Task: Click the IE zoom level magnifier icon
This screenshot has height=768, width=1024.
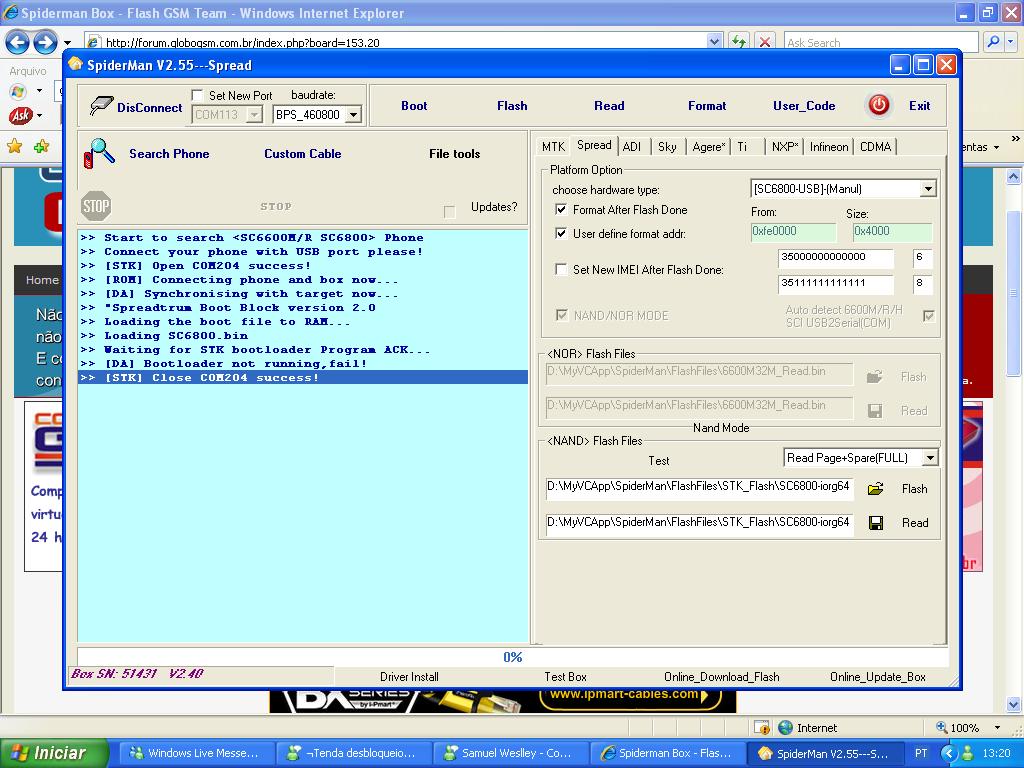Action: pos(942,727)
